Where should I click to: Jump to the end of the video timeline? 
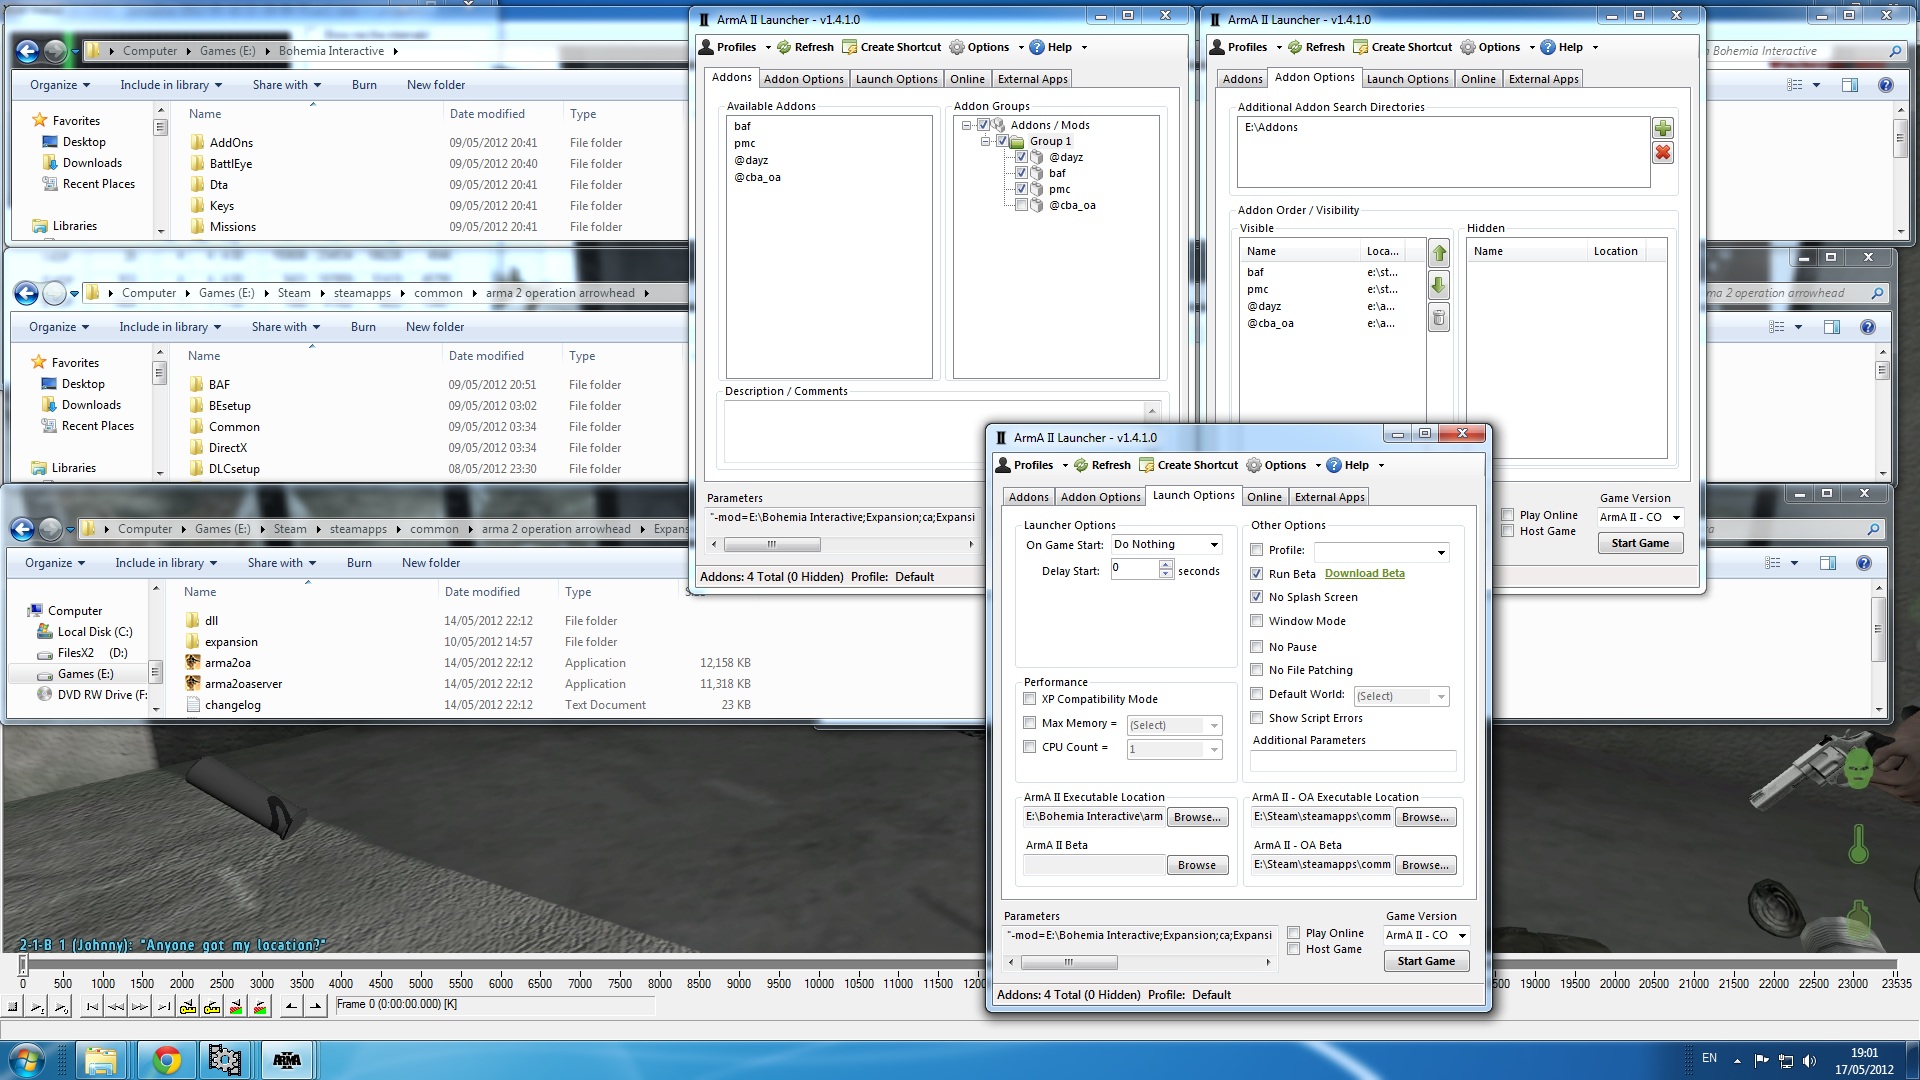(164, 1007)
